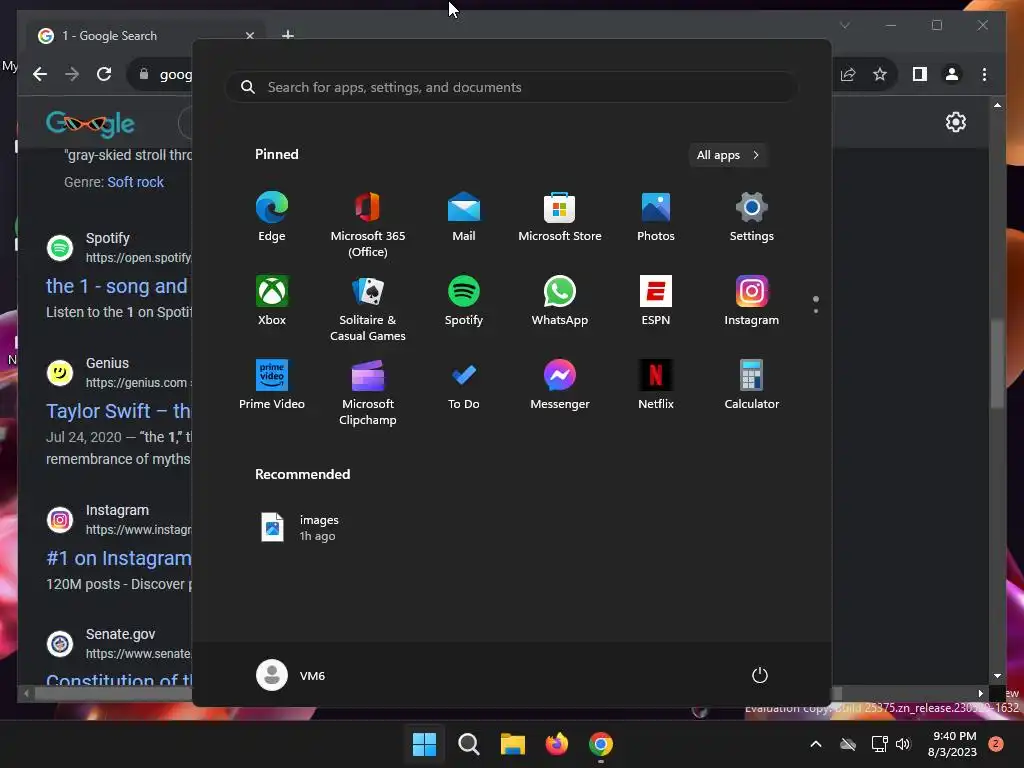
Task: Launch the Xbox app
Action: pos(272,301)
